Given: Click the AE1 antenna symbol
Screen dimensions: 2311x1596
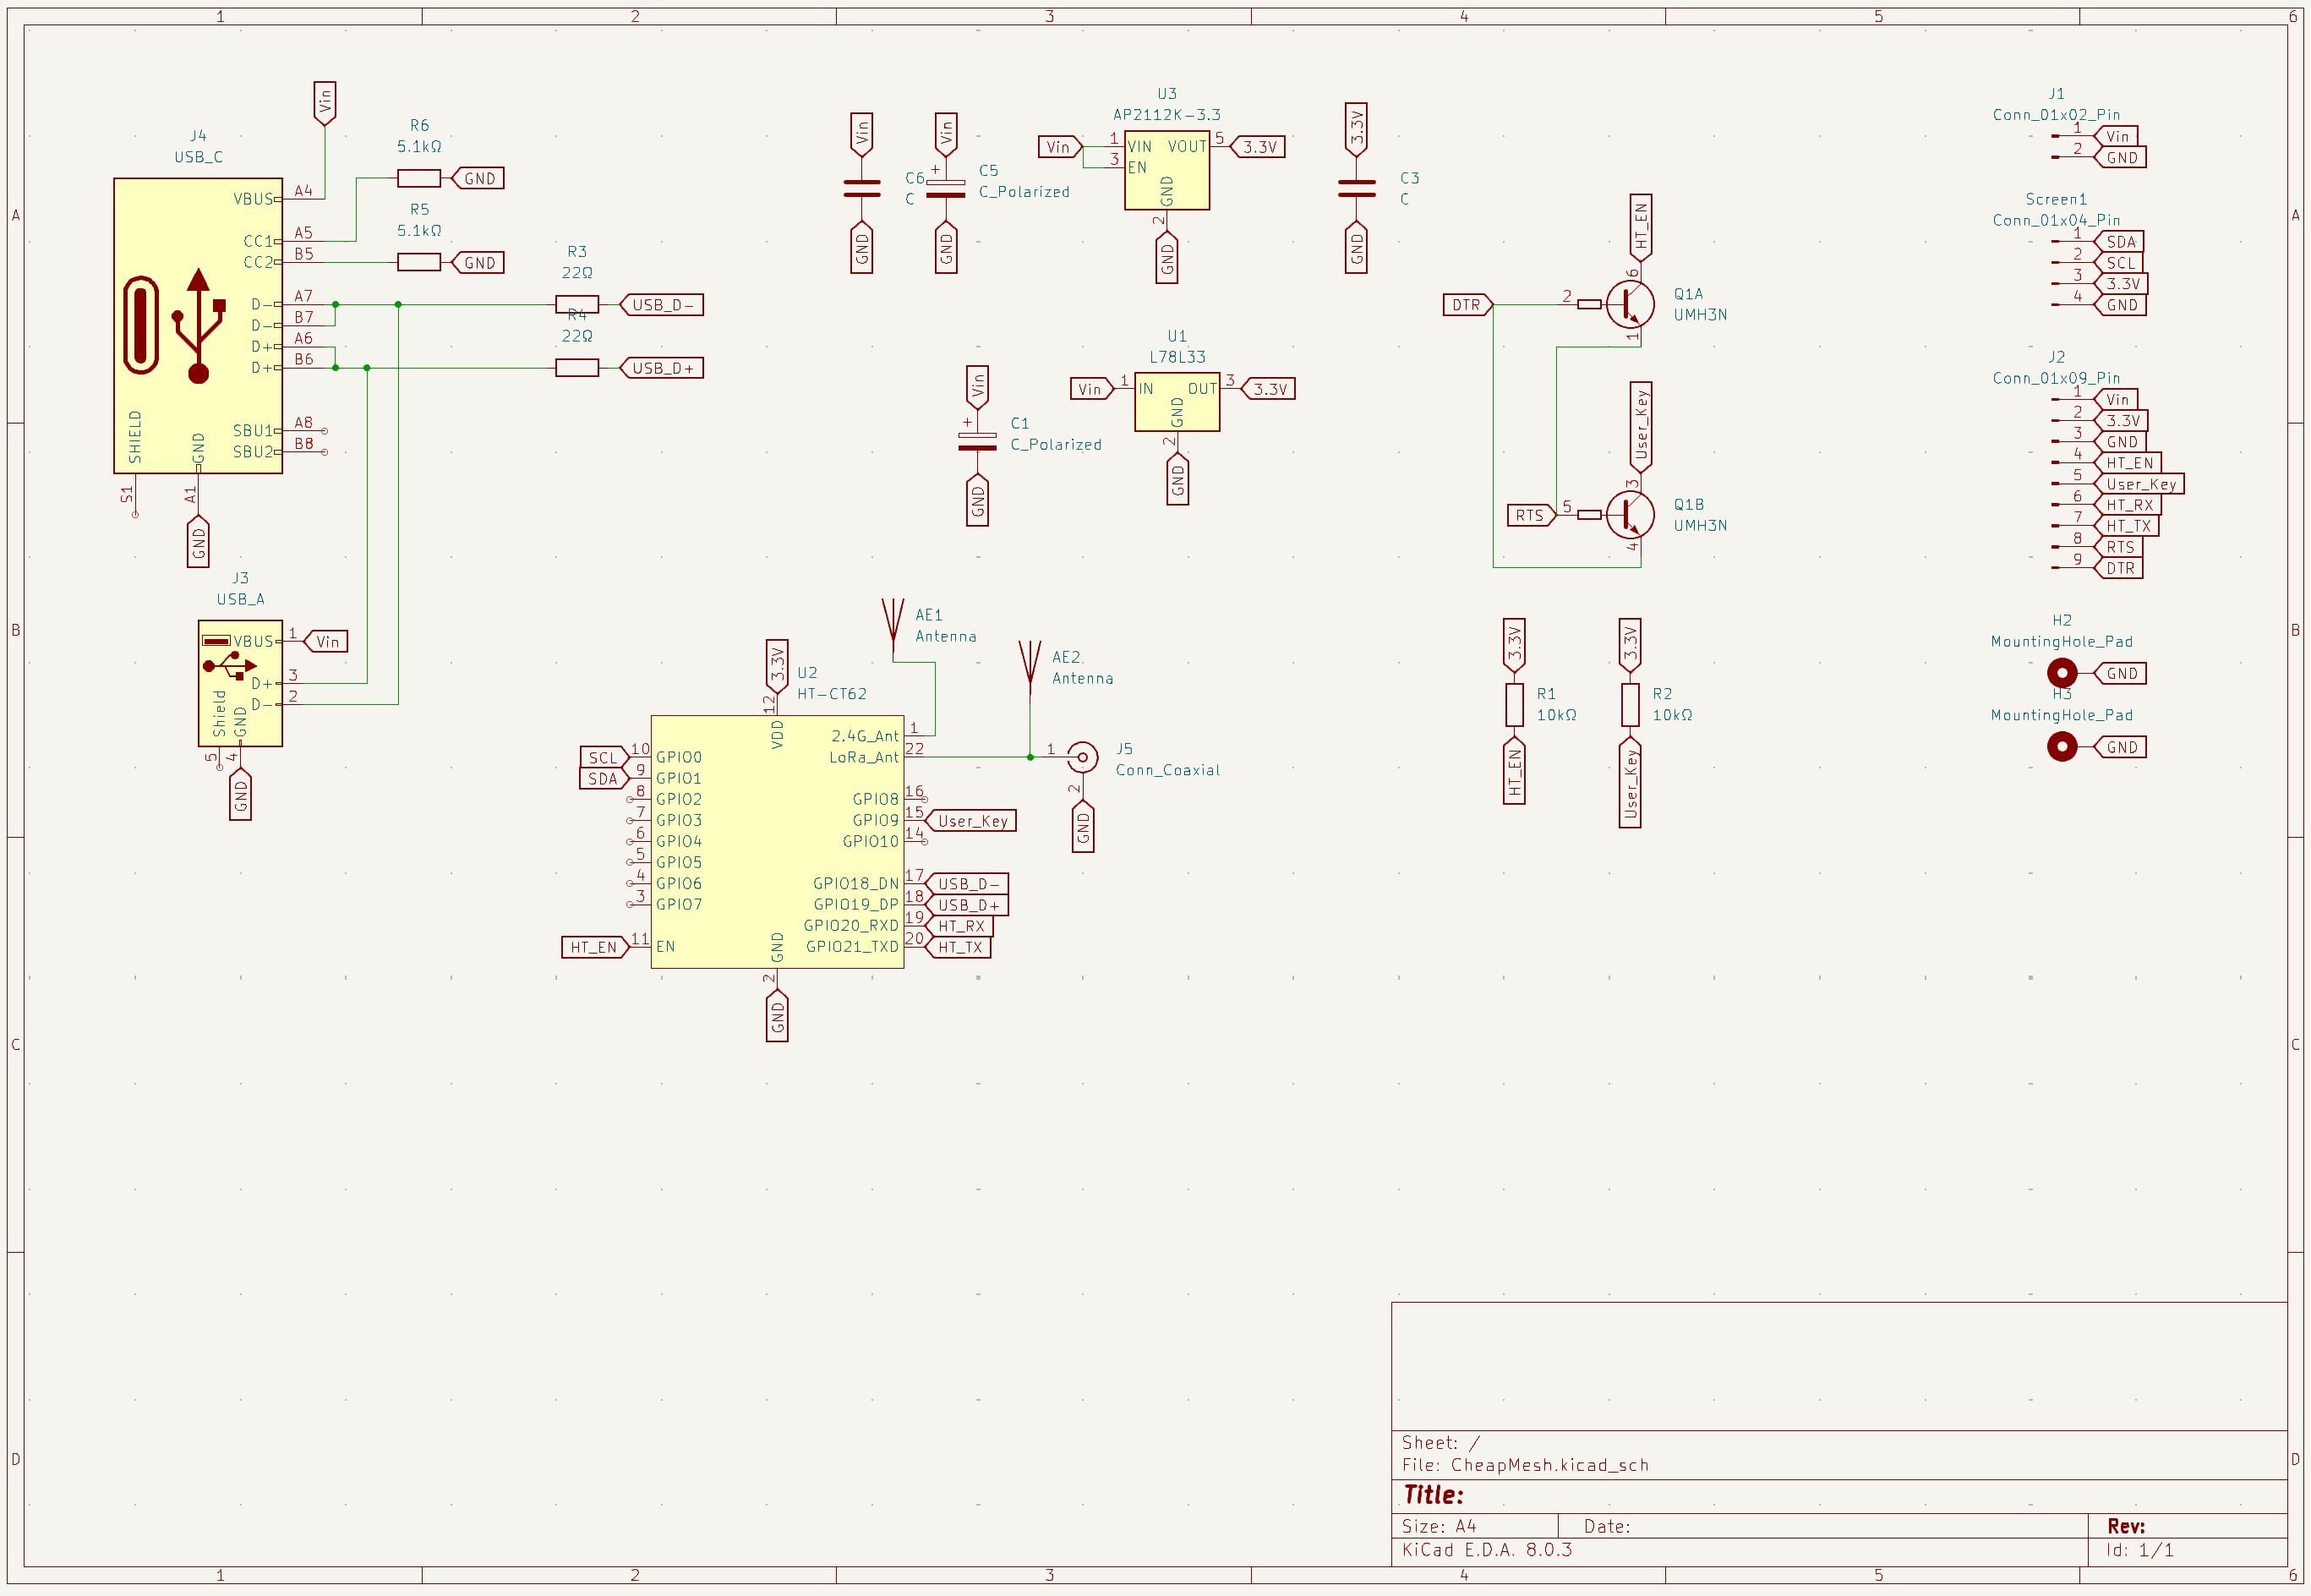Looking at the screenshot, I should [x=893, y=630].
